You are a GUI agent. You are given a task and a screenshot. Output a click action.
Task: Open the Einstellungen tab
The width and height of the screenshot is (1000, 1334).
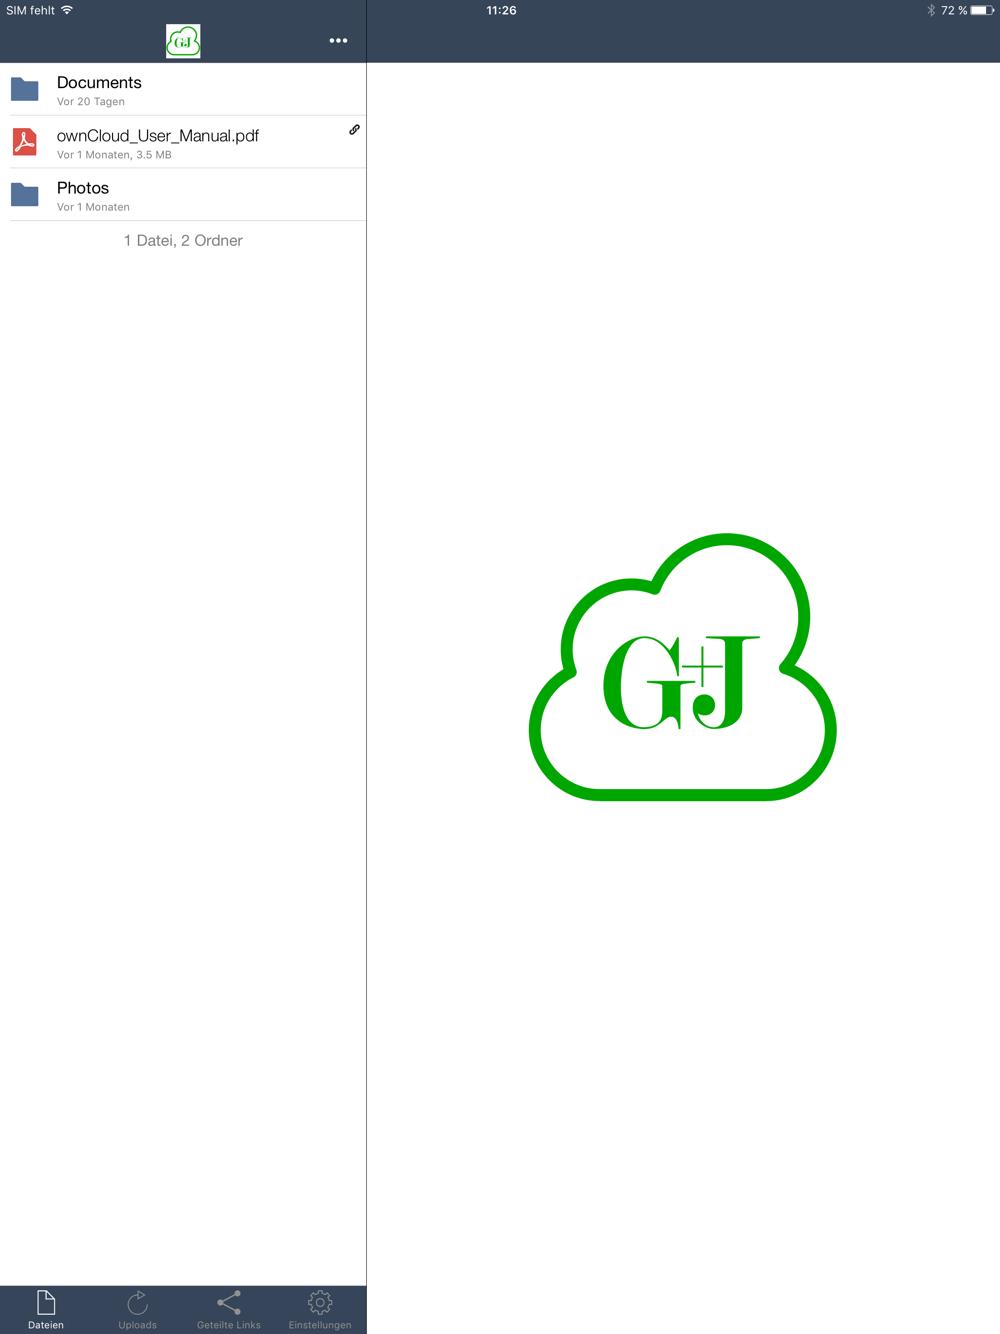(x=320, y=1310)
